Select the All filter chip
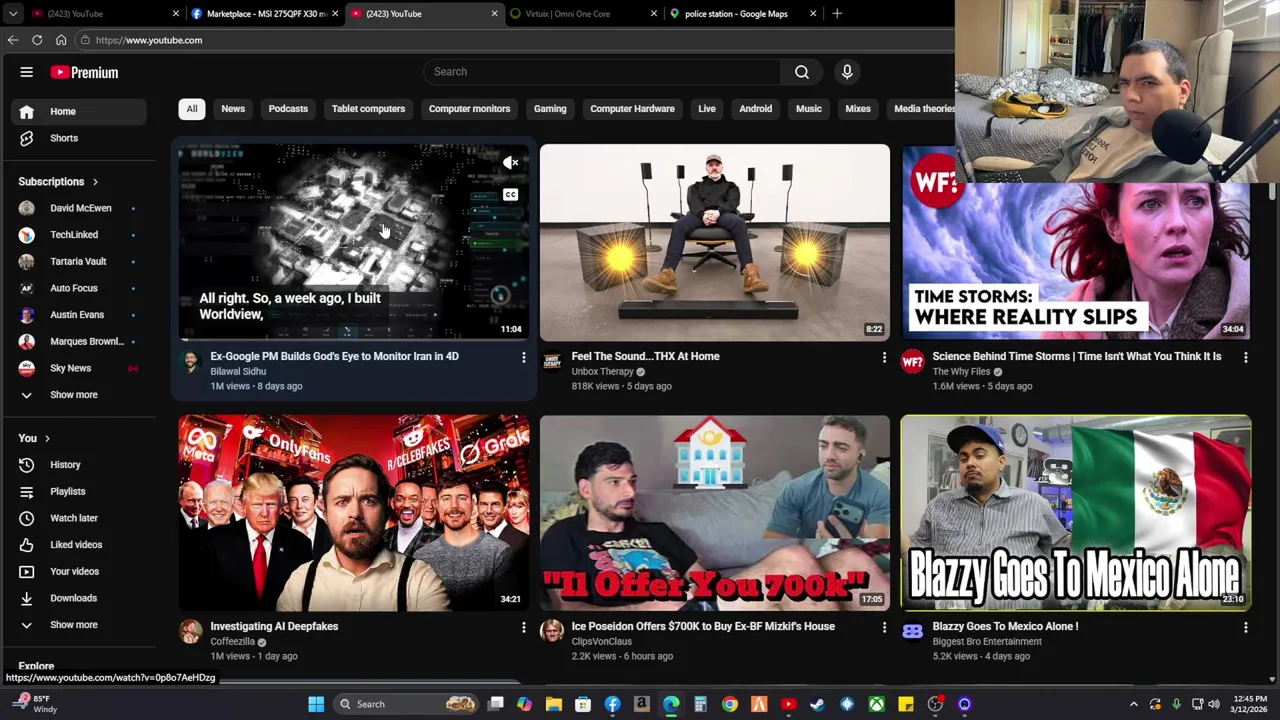The width and height of the screenshot is (1280, 720). click(192, 108)
